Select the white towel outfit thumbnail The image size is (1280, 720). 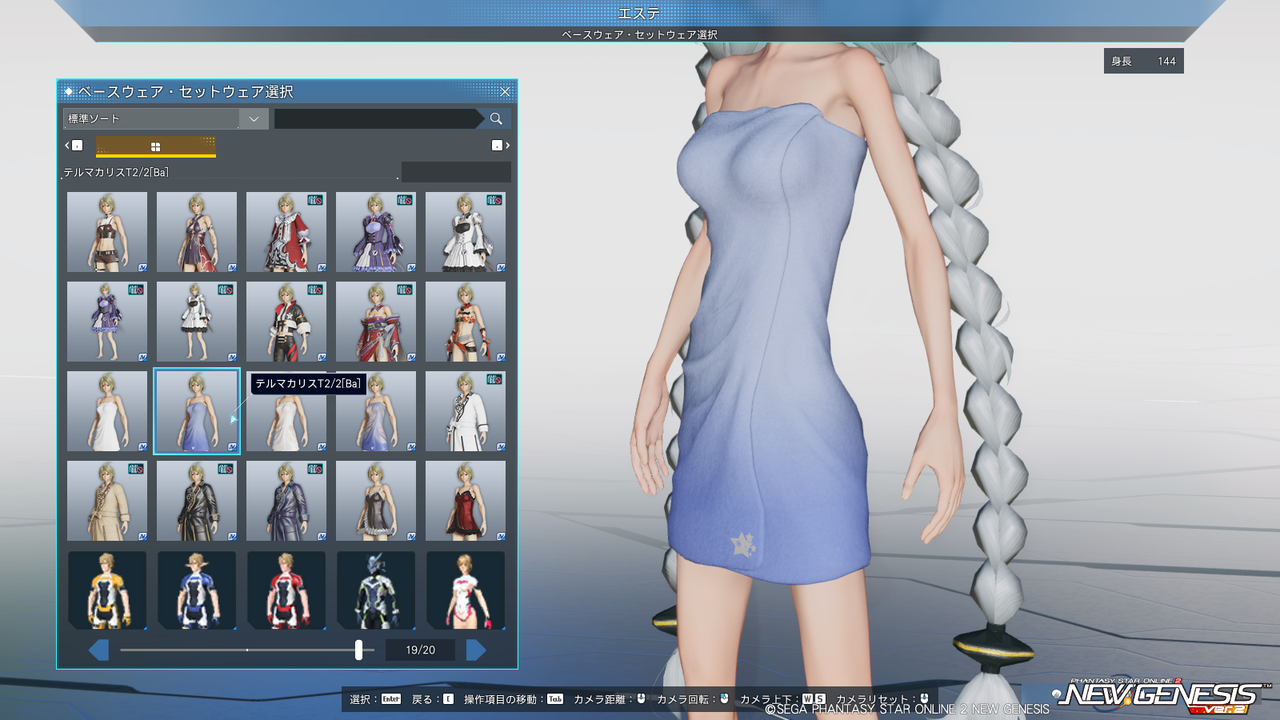point(107,411)
